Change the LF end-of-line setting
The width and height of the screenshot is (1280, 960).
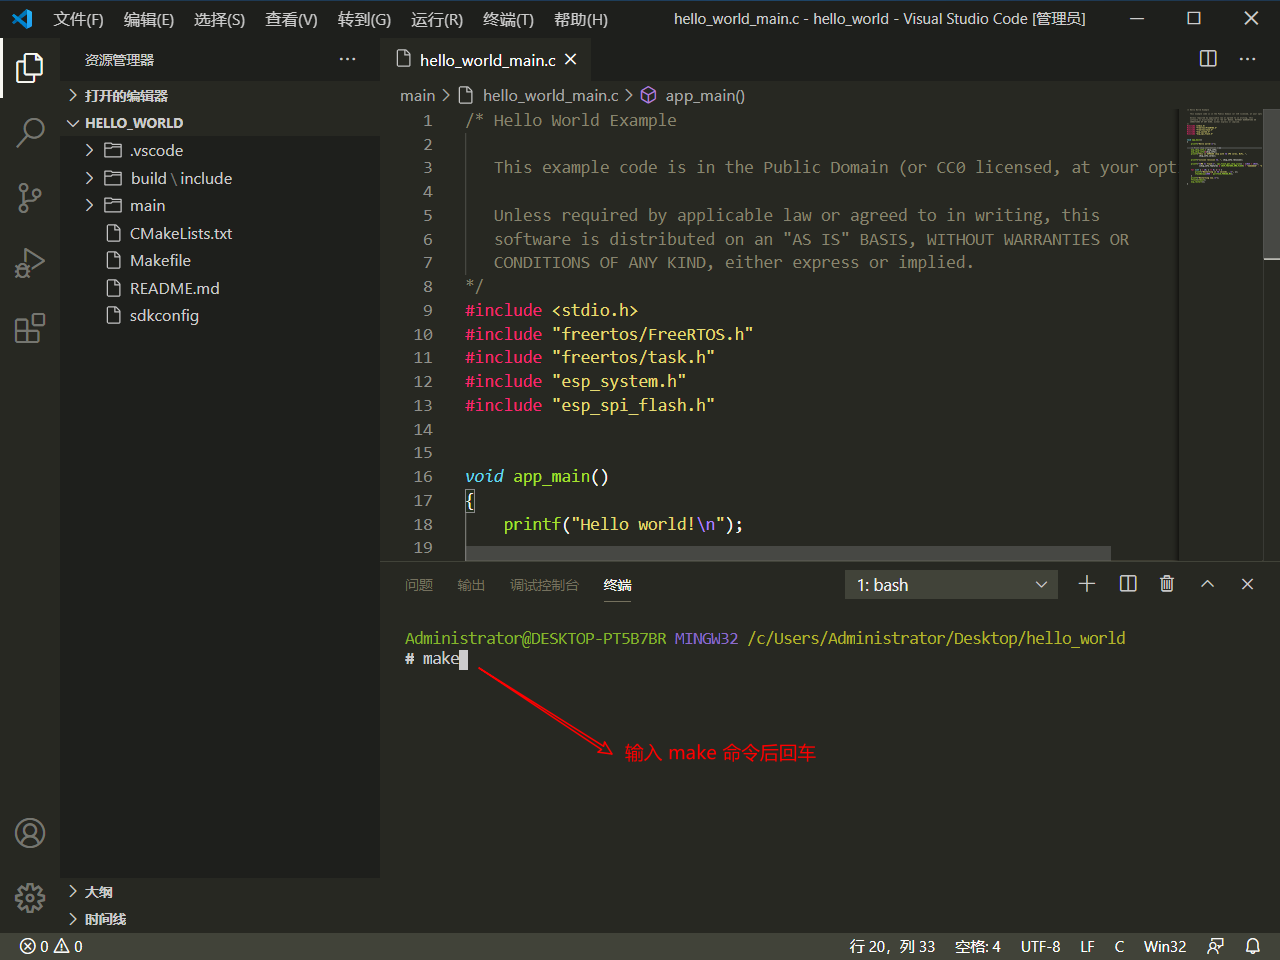coord(1087,946)
